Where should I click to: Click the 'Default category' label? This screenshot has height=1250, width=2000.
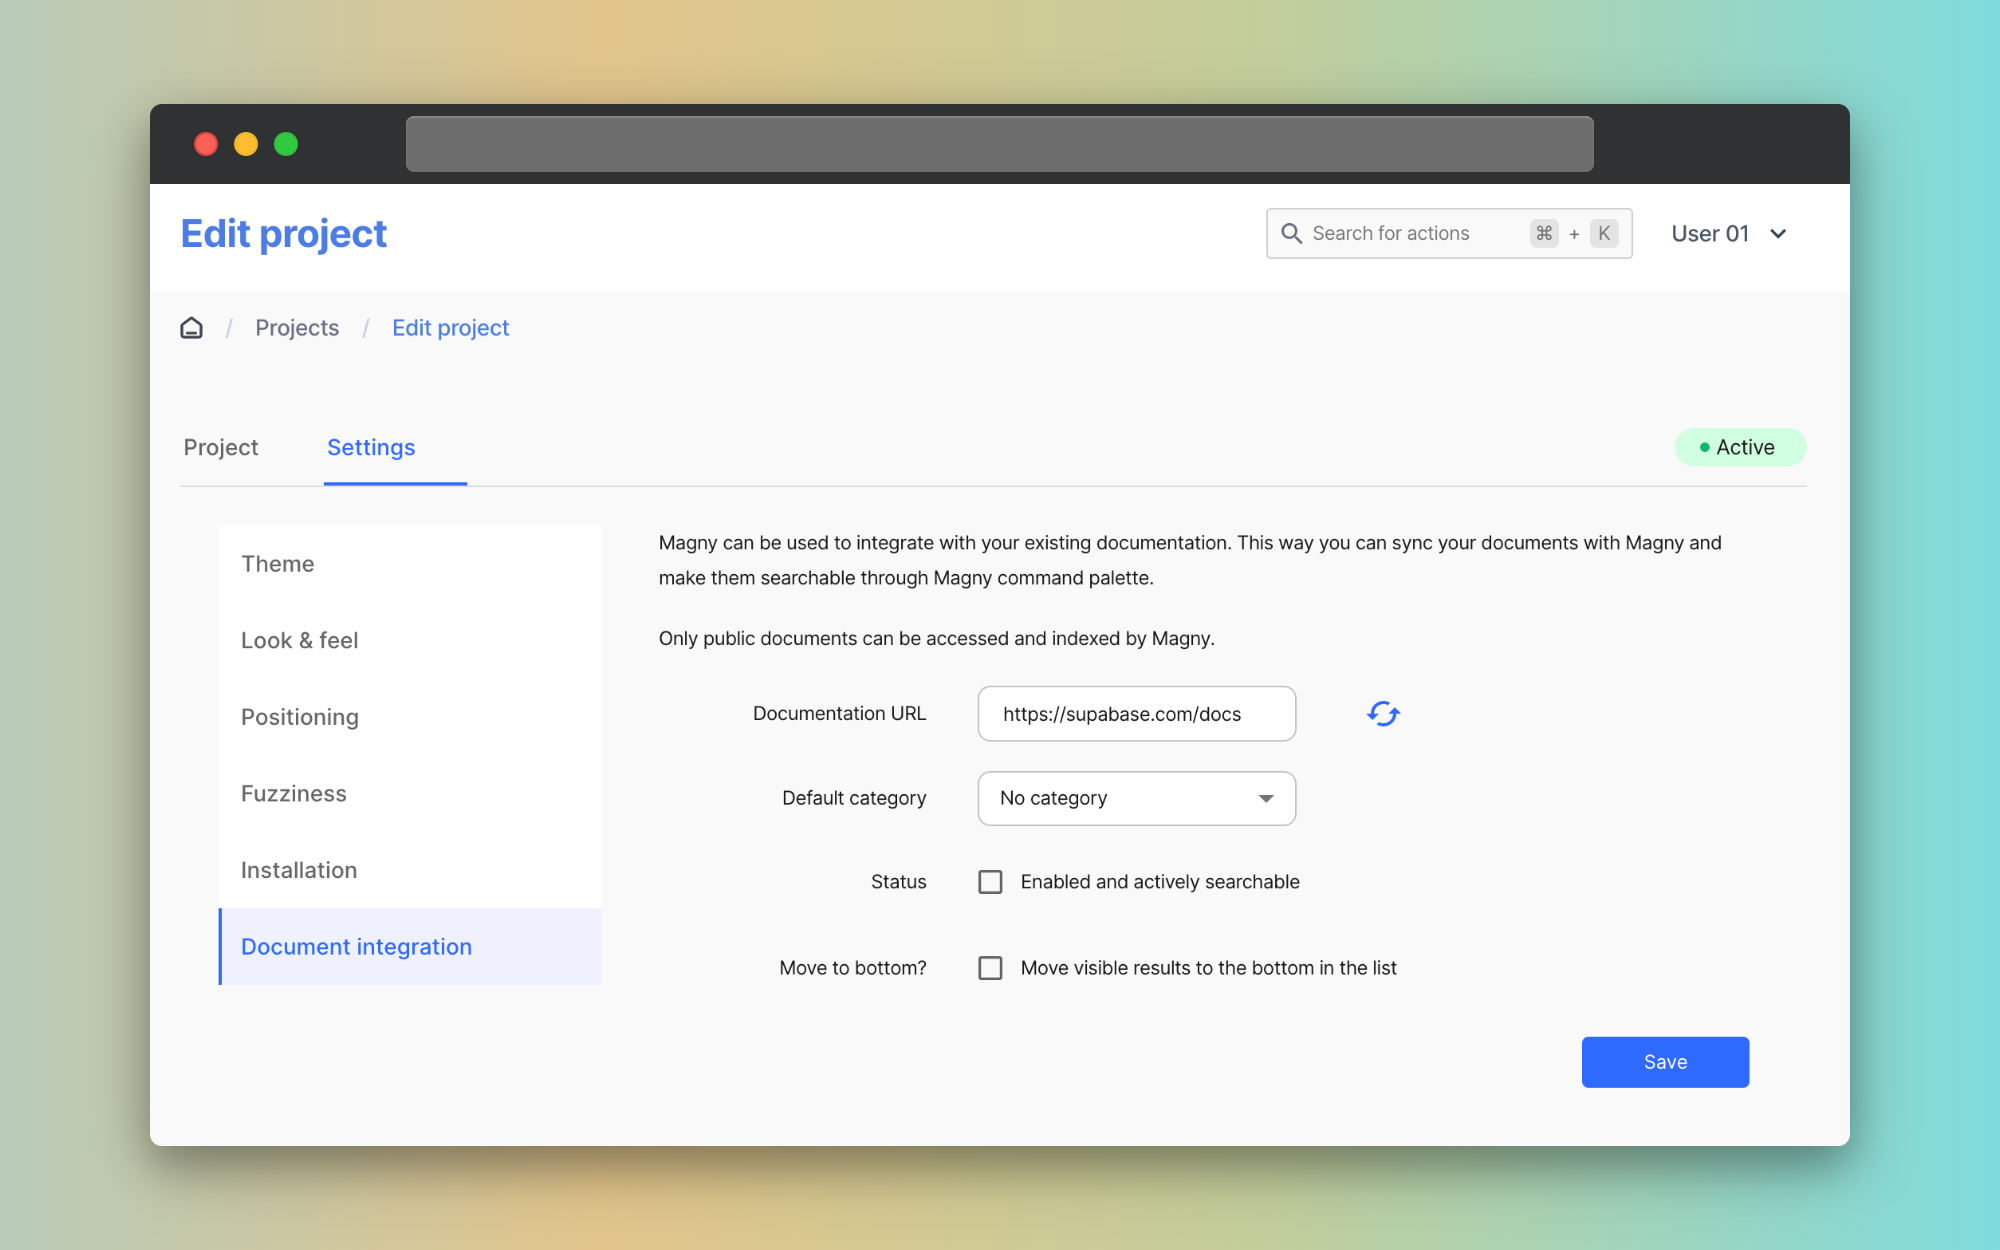854,798
